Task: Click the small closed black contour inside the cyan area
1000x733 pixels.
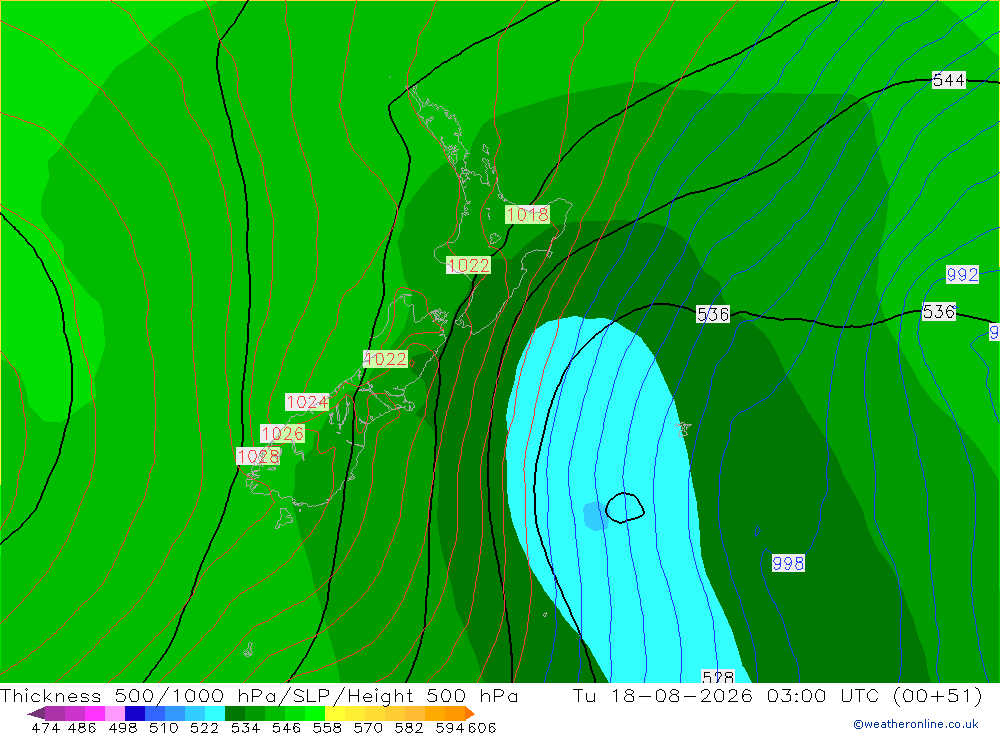Action: coord(625,508)
